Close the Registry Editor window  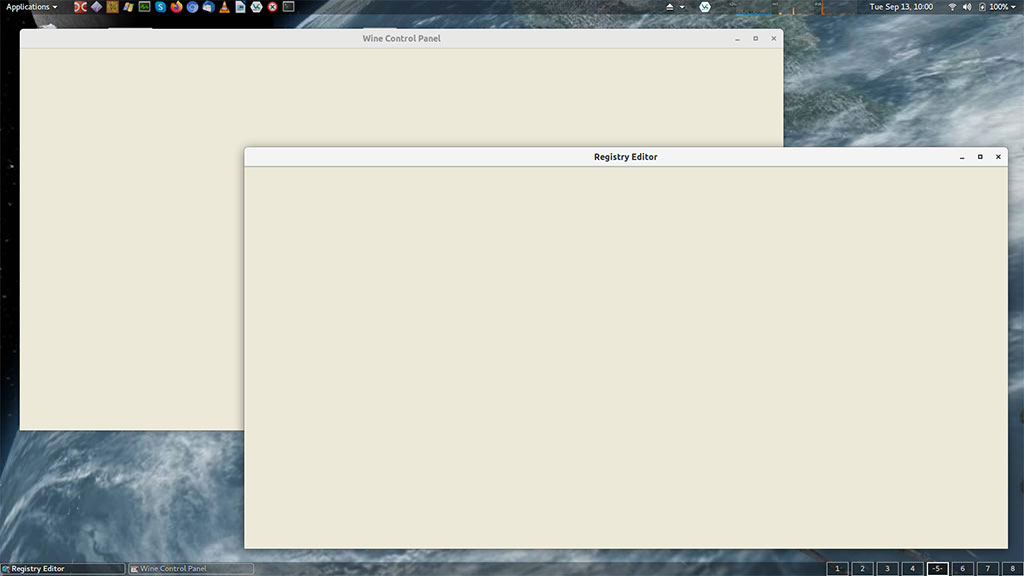[x=999, y=157]
